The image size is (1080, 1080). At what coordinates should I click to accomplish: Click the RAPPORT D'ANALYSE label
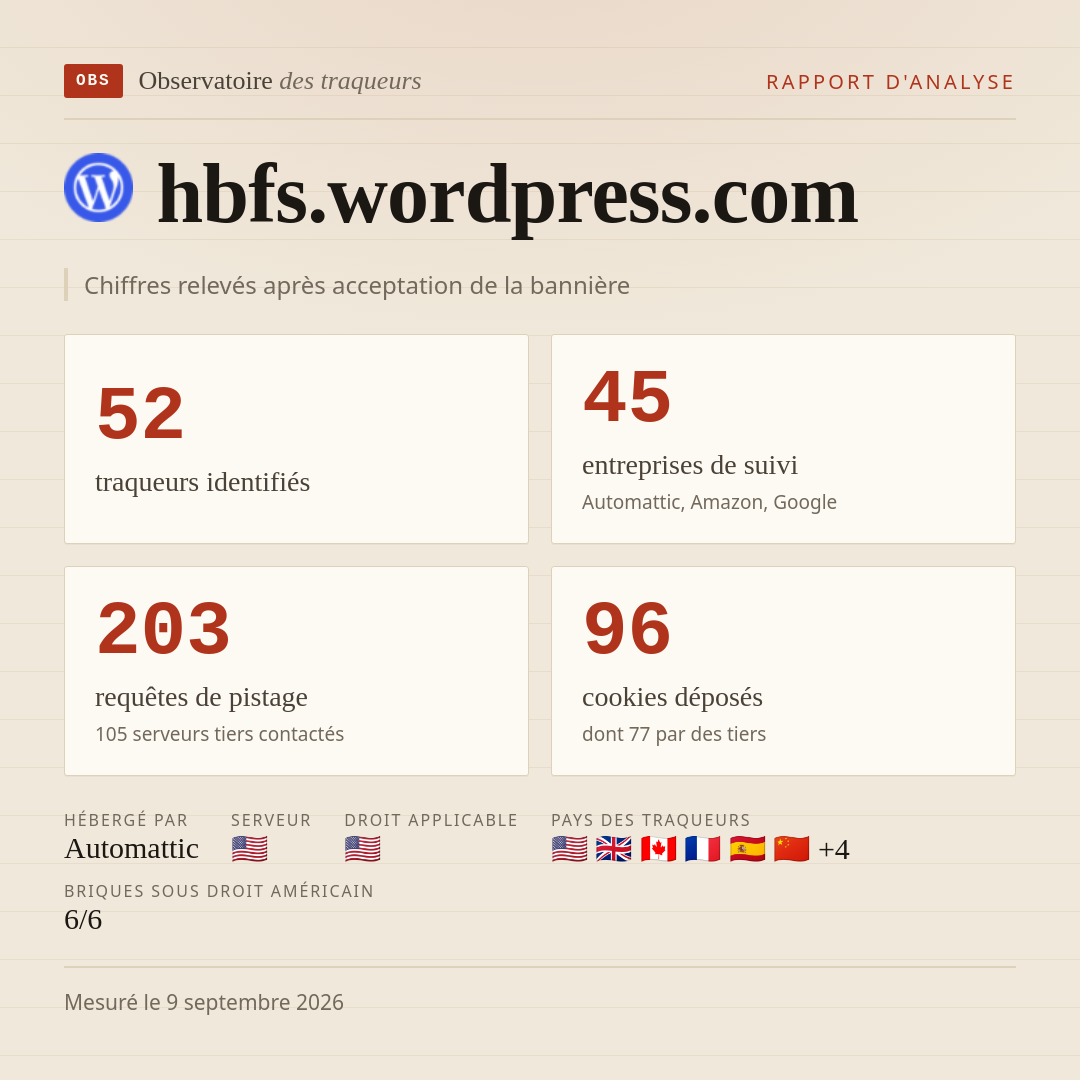(891, 82)
